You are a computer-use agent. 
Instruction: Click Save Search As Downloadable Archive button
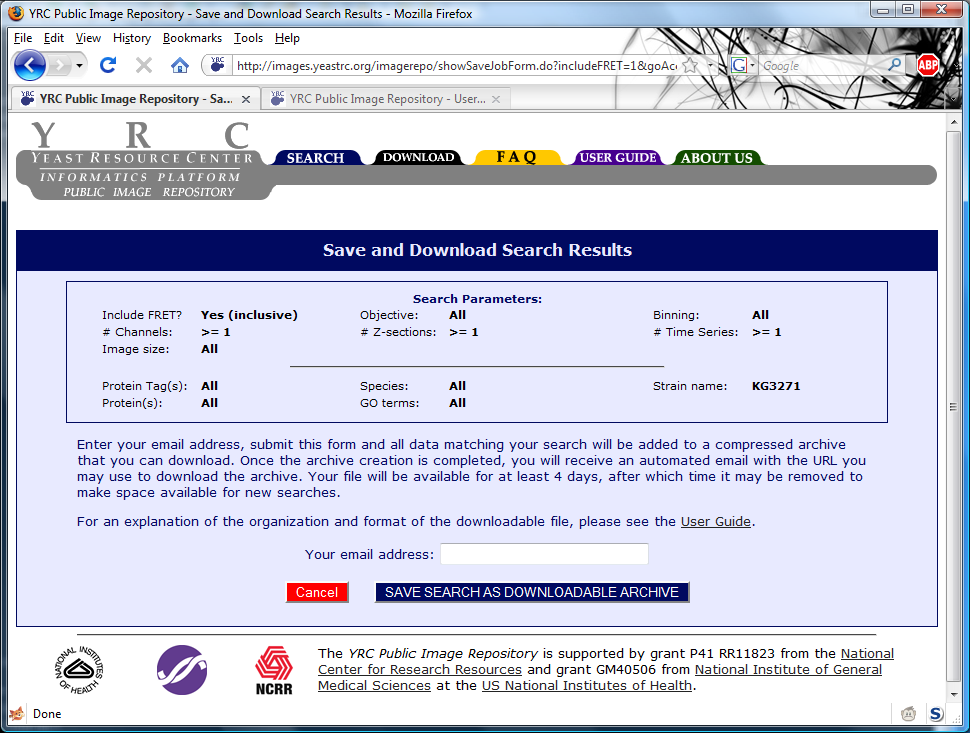click(x=532, y=593)
